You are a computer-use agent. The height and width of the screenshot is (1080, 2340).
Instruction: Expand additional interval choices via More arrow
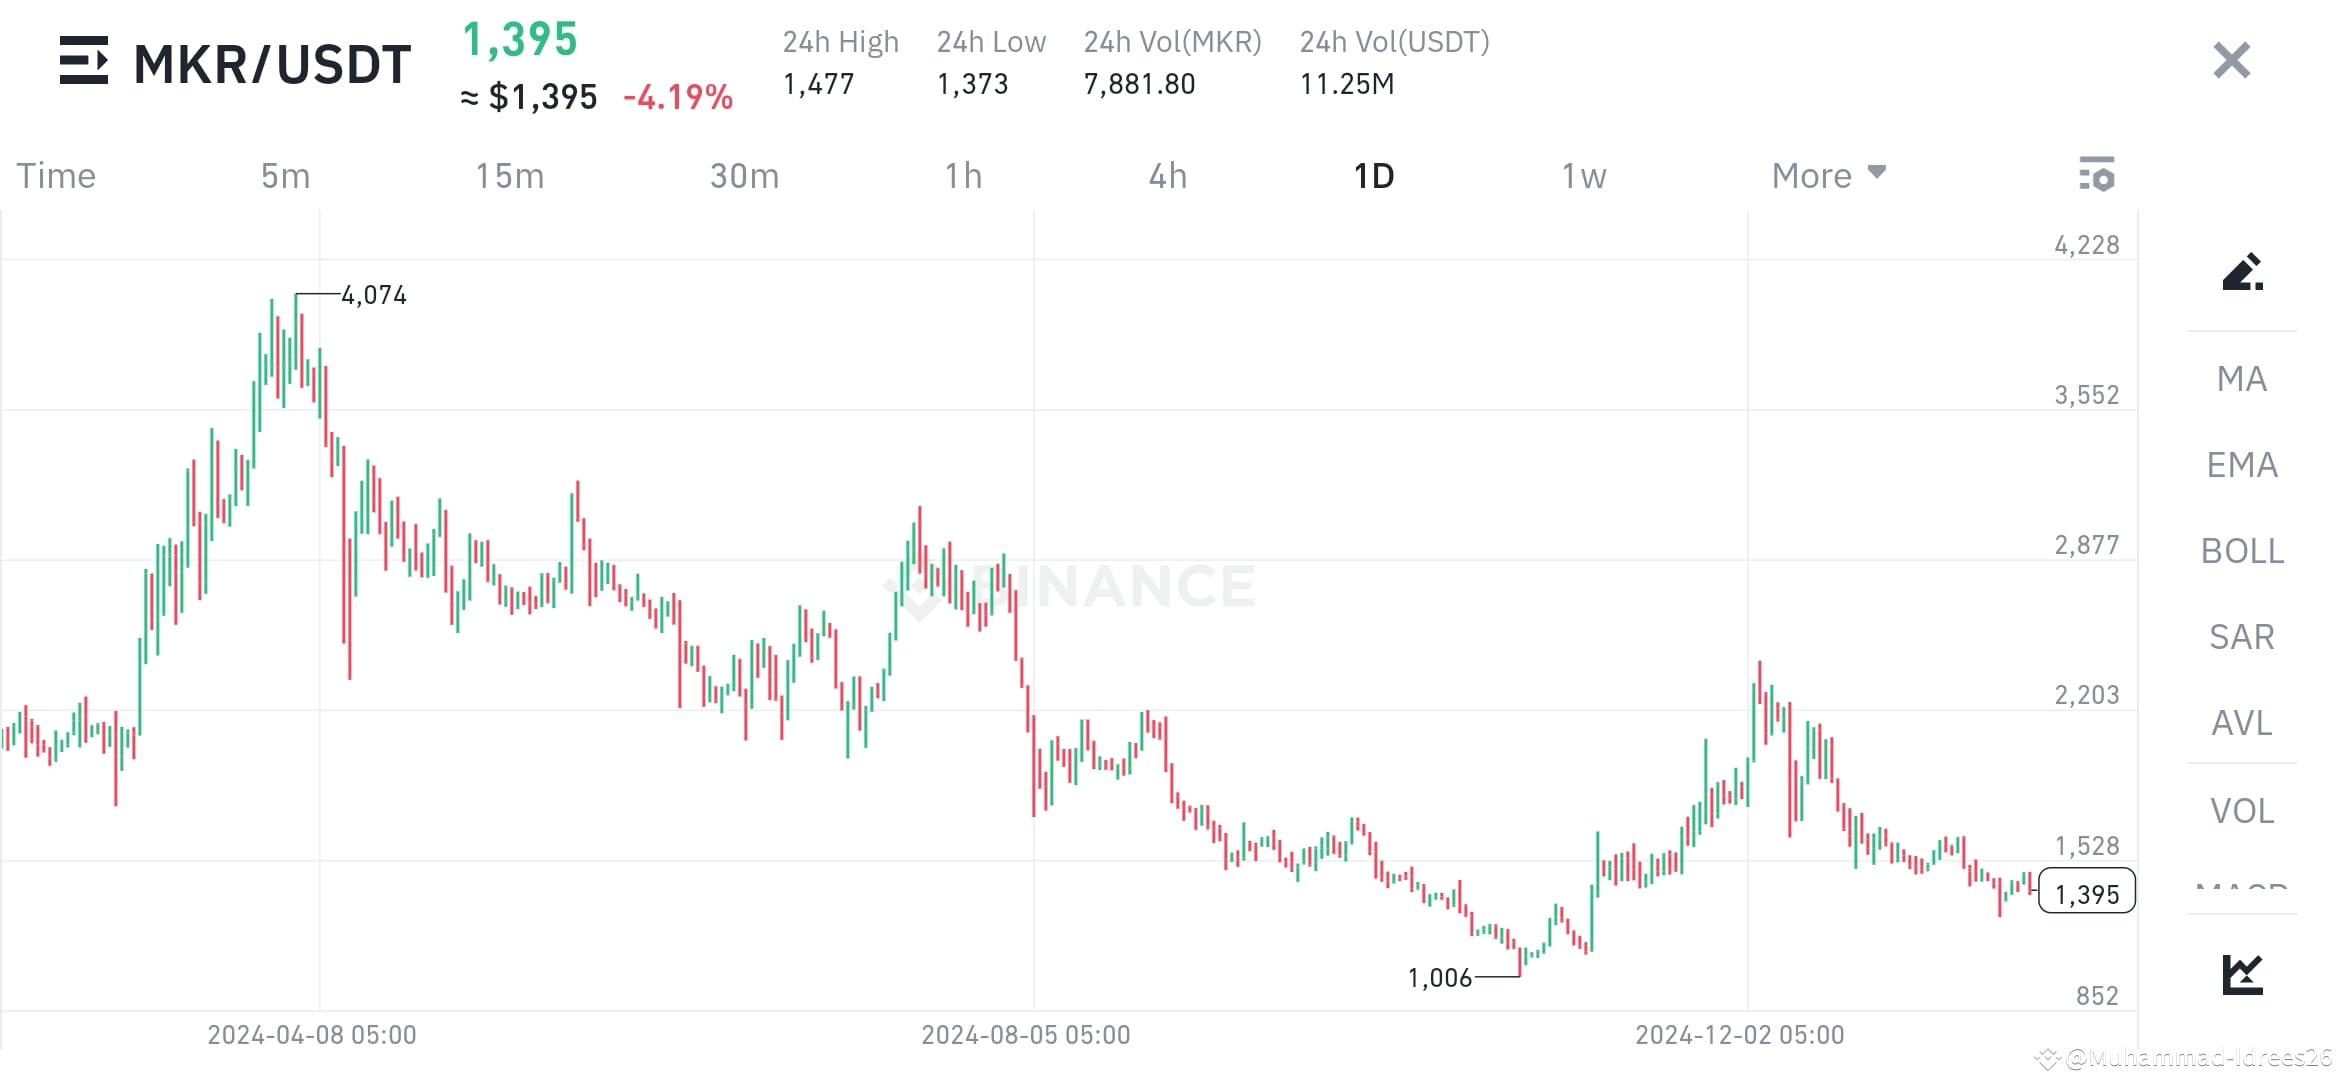tap(1876, 172)
